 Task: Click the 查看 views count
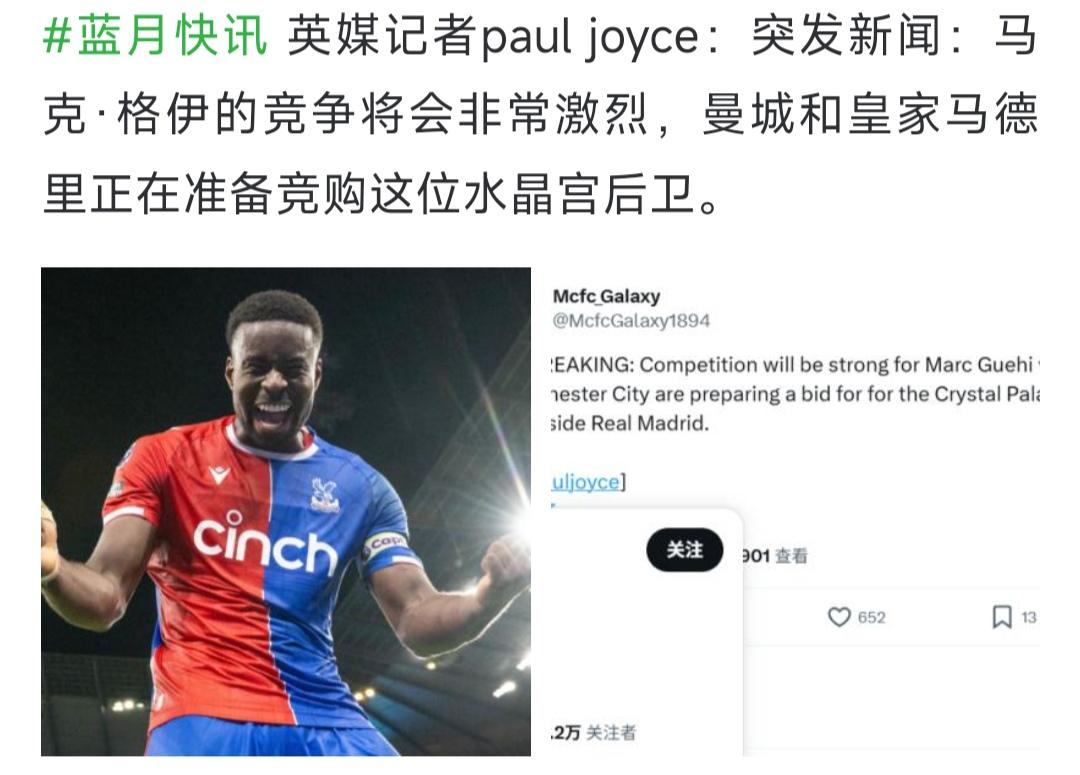click(x=774, y=556)
